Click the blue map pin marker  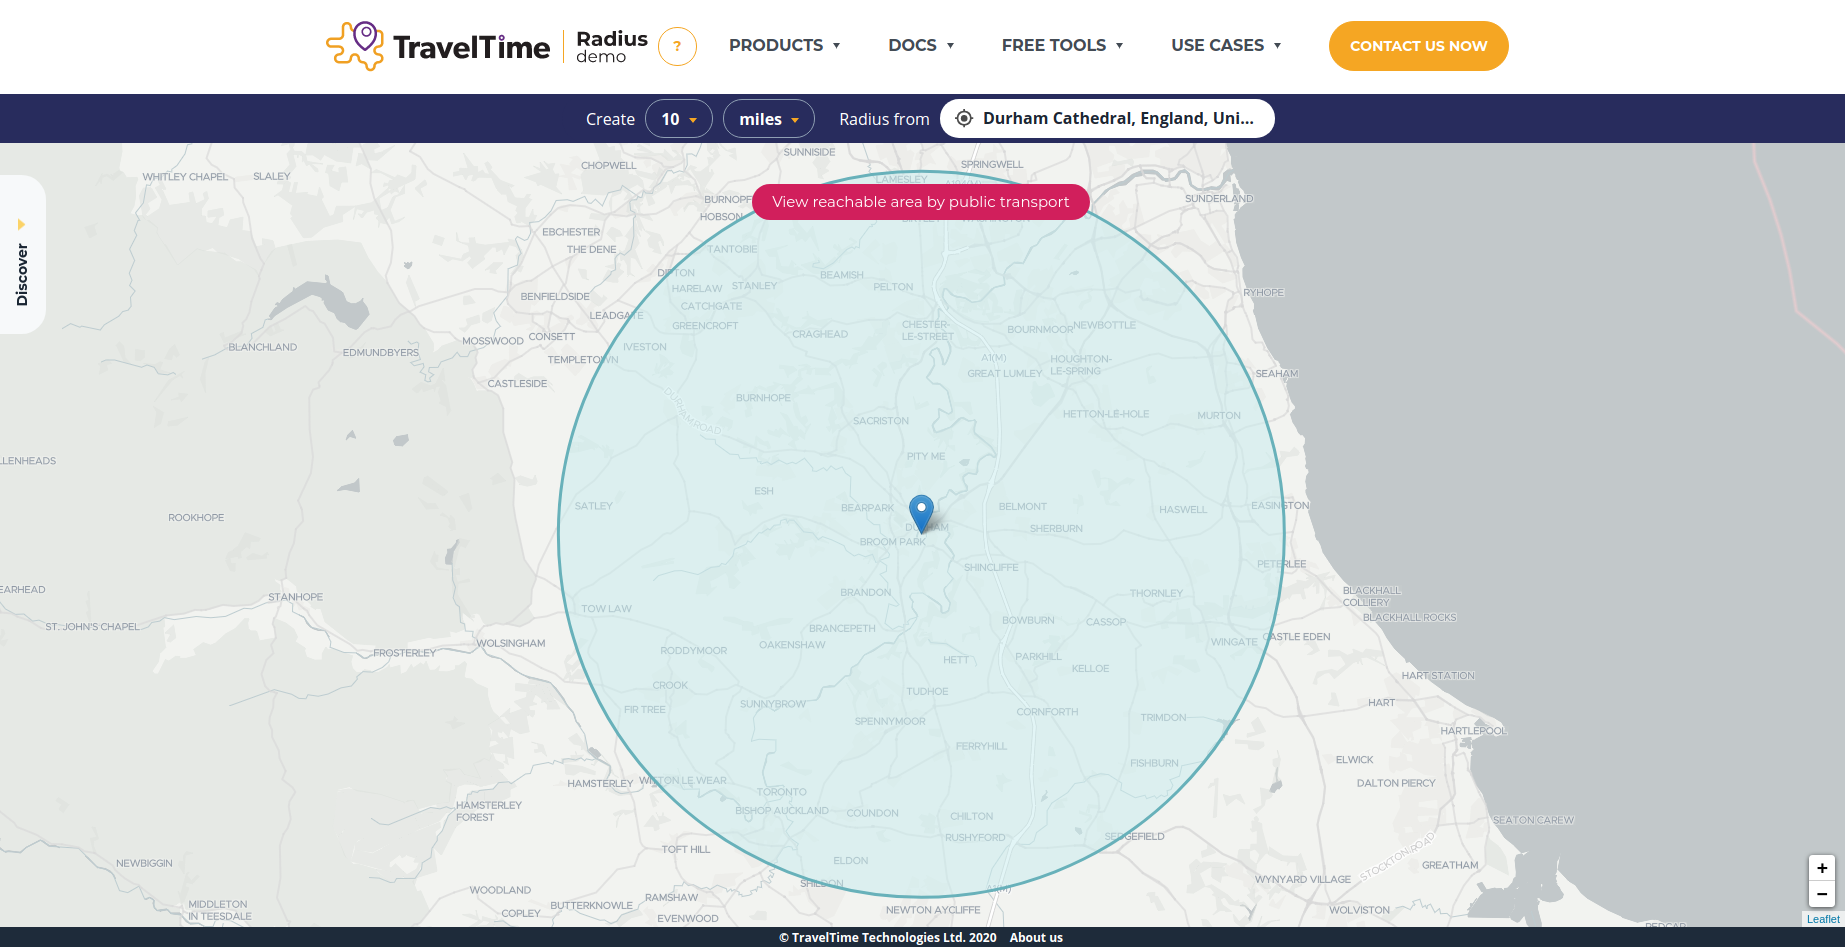[921, 514]
